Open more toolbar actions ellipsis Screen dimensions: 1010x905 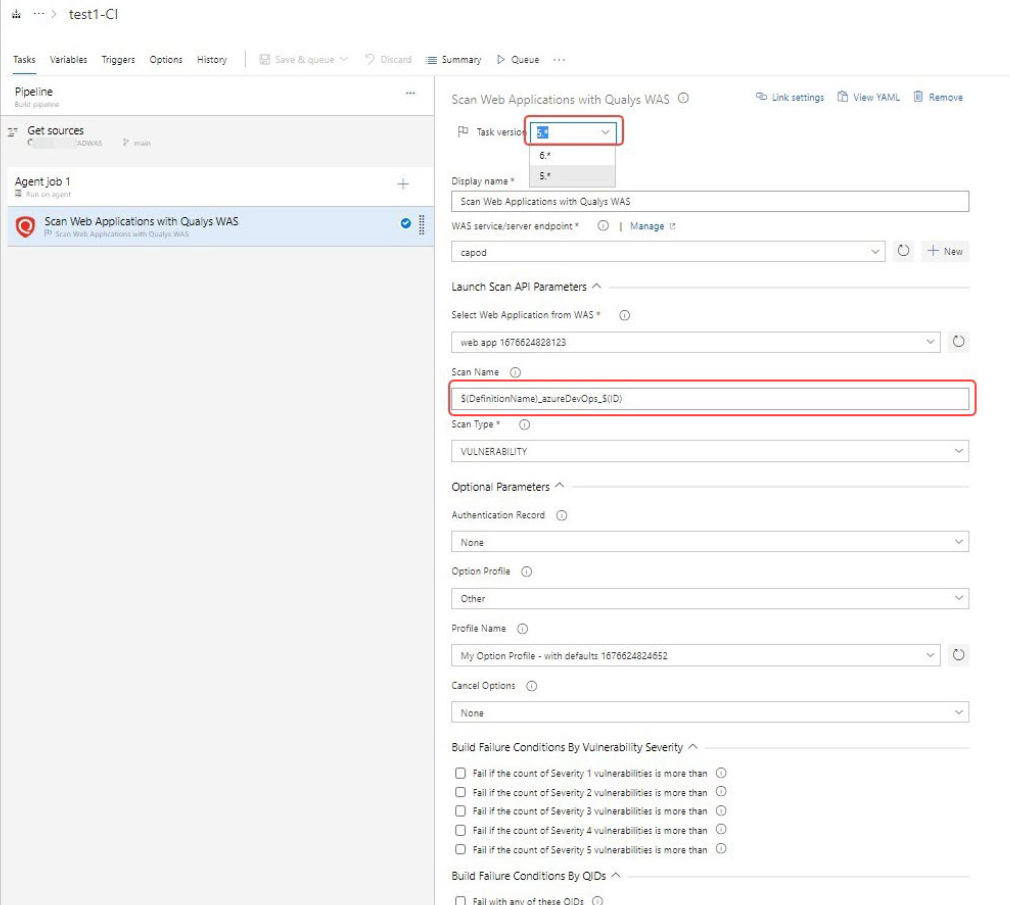(x=559, y=59)
